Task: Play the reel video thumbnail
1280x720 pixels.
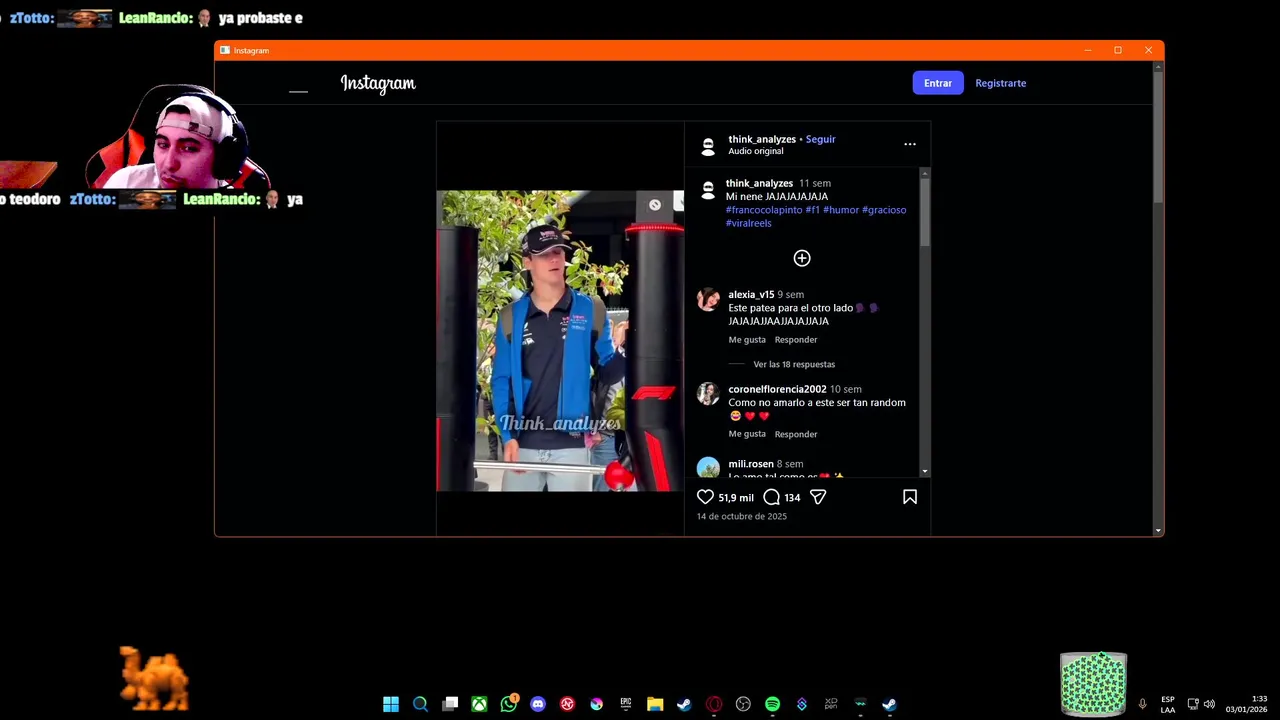Action: coord(560,341)
